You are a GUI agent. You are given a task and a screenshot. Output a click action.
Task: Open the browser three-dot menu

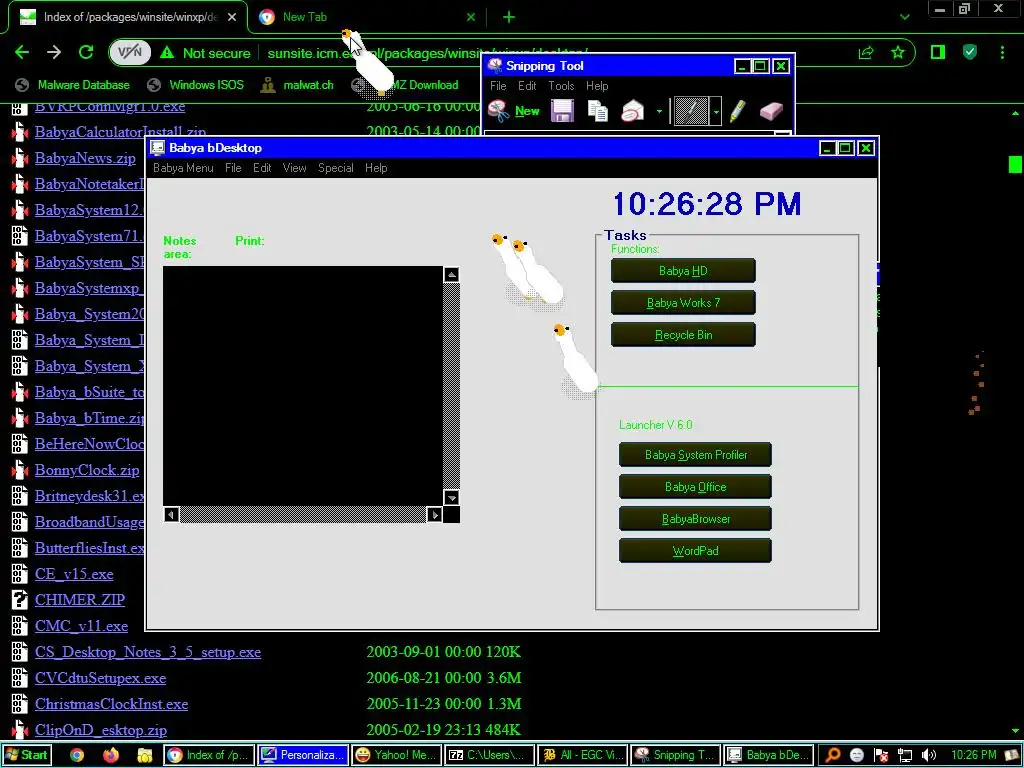click(1002, 52)
